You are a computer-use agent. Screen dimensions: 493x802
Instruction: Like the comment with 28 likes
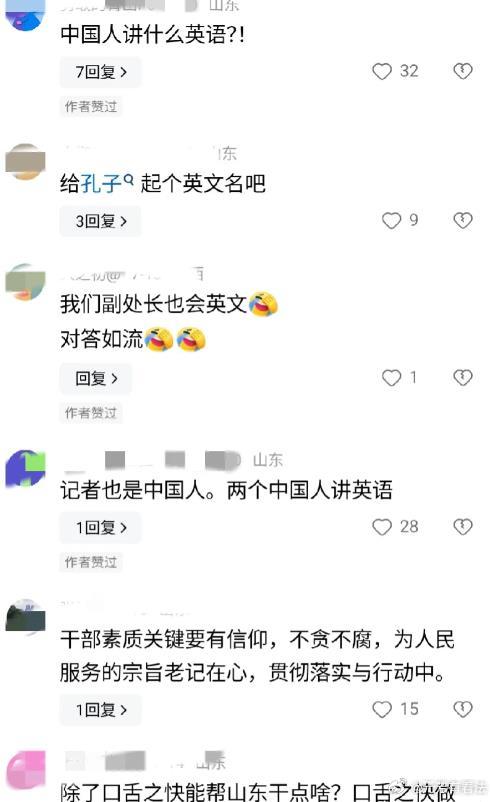[x=382, y=527]
